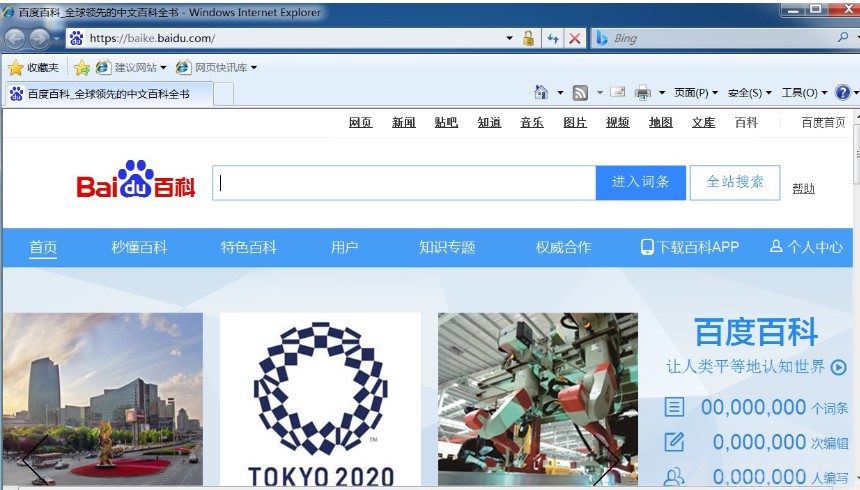Click the 百度首页 link
The width and height of the screenshot is (860, 490).
823,122
